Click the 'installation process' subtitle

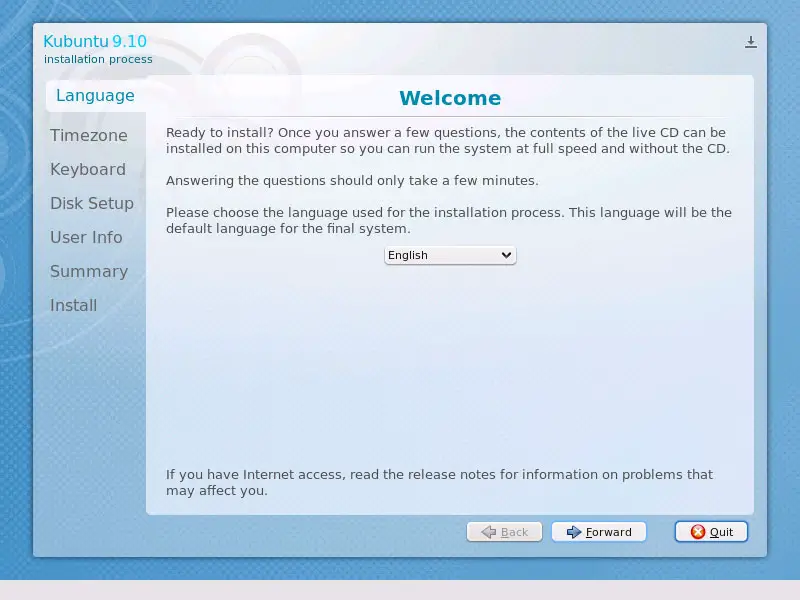pyautogui.click(x=98, y=59)
